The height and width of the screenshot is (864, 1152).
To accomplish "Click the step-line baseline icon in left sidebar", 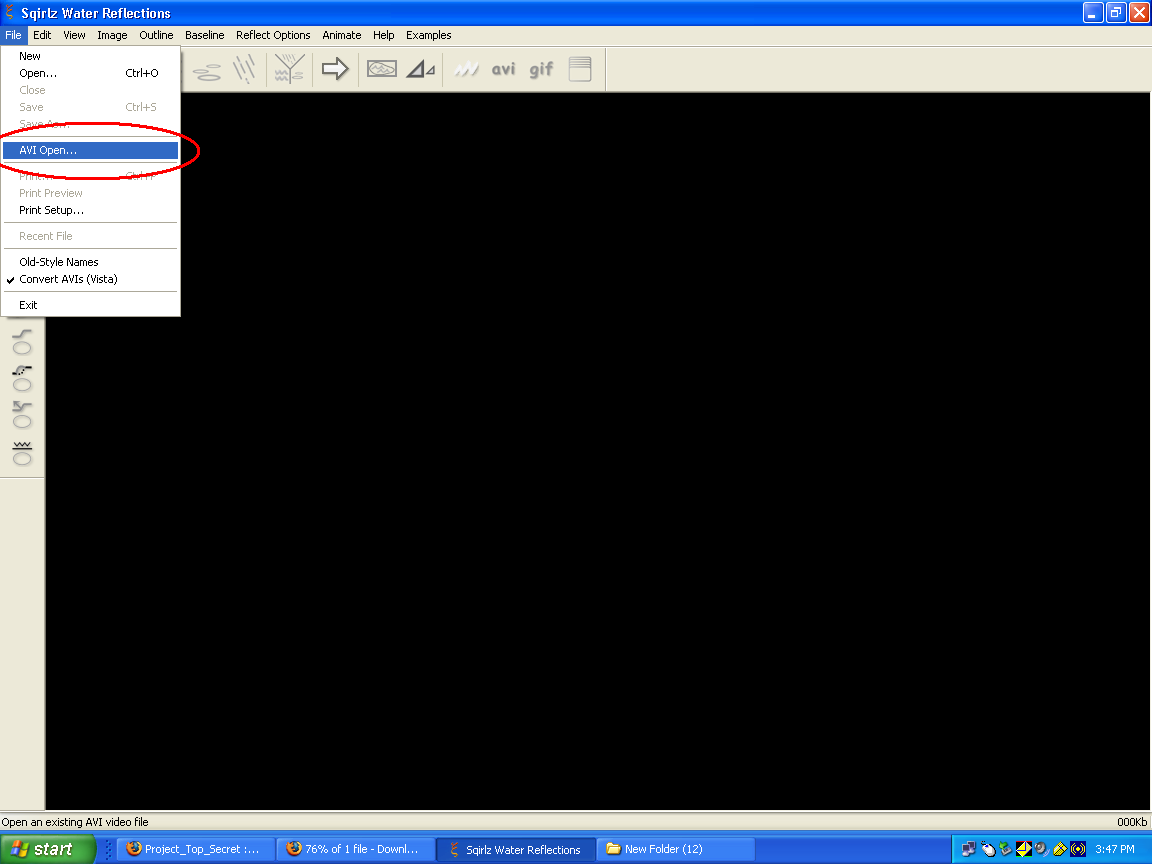I will (22, 333).
